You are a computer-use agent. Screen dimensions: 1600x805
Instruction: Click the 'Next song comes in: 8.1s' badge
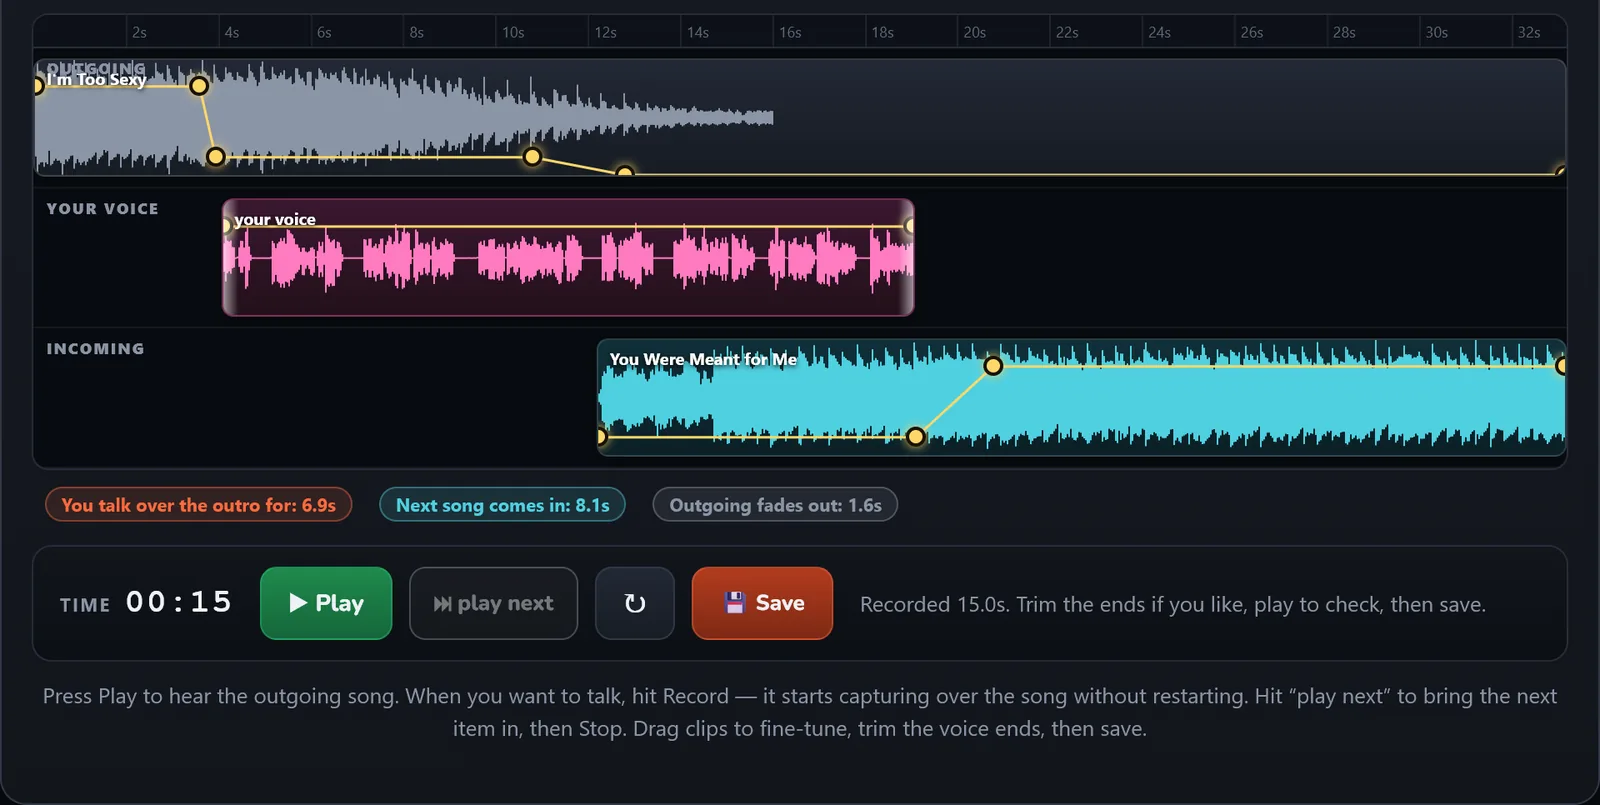(x=502, y=505)
